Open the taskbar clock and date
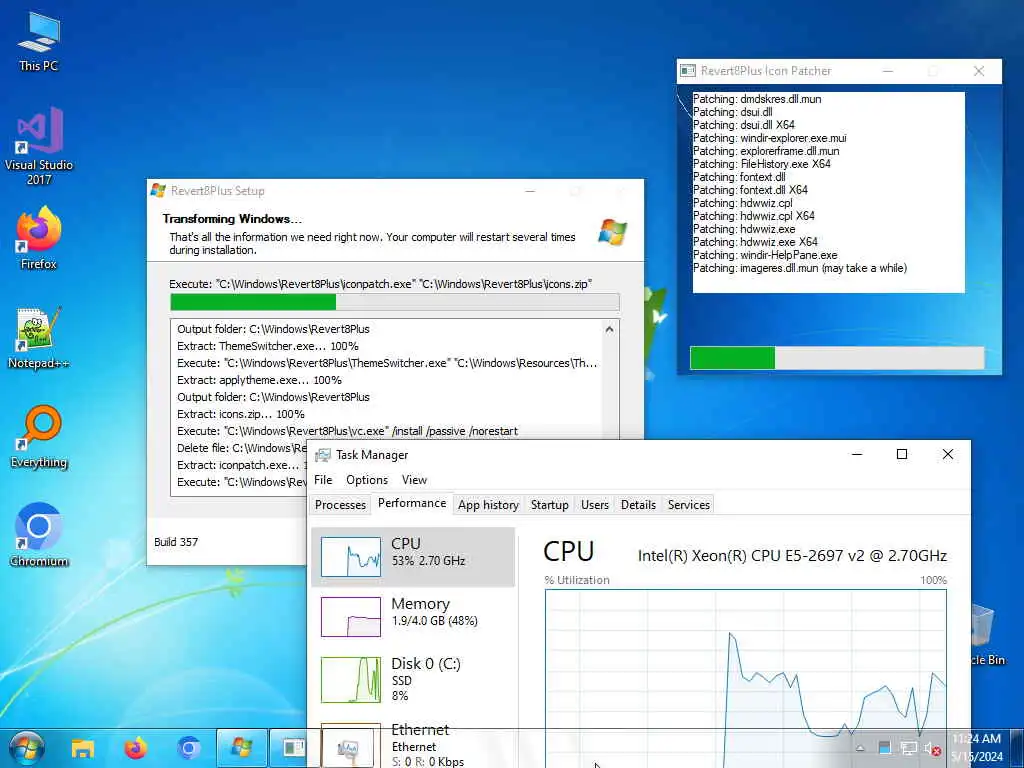Screen dimensions: 1024x768 point(976,748)
